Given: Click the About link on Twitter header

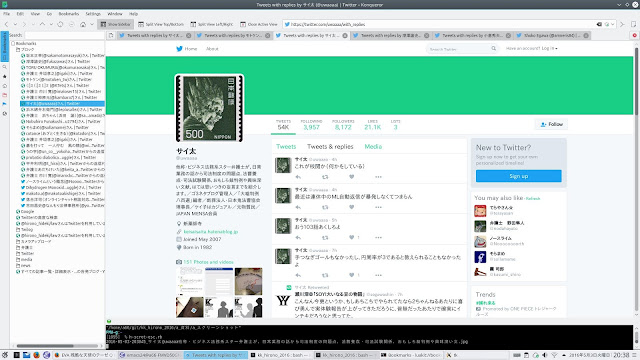Looking at the screenshot, I should point(212,49).
